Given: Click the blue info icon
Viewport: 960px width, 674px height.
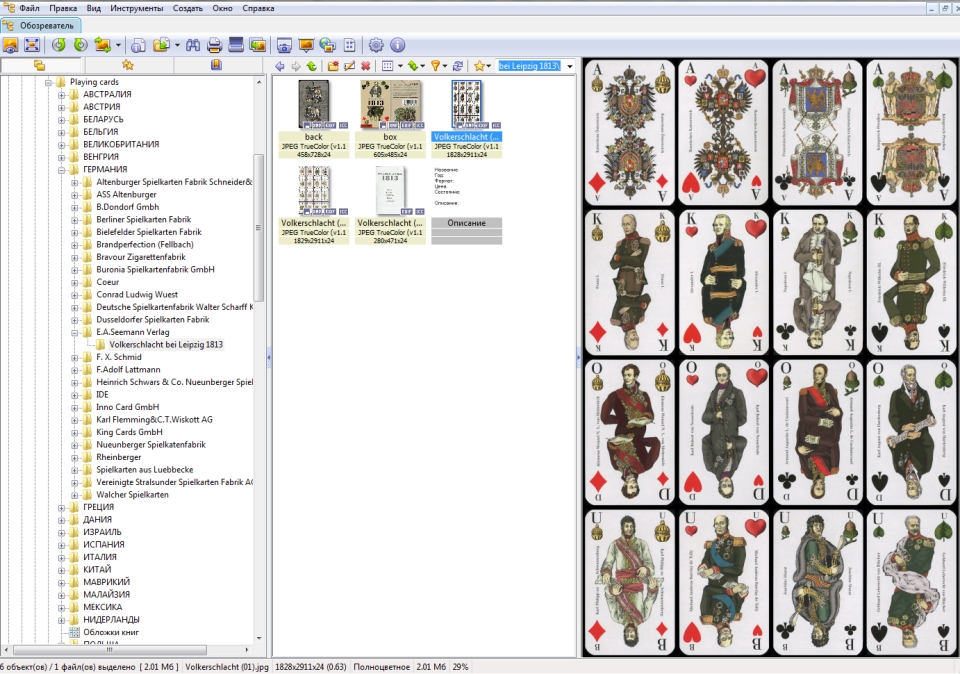Looking at the screenshot, I should [x=397, y=45].
